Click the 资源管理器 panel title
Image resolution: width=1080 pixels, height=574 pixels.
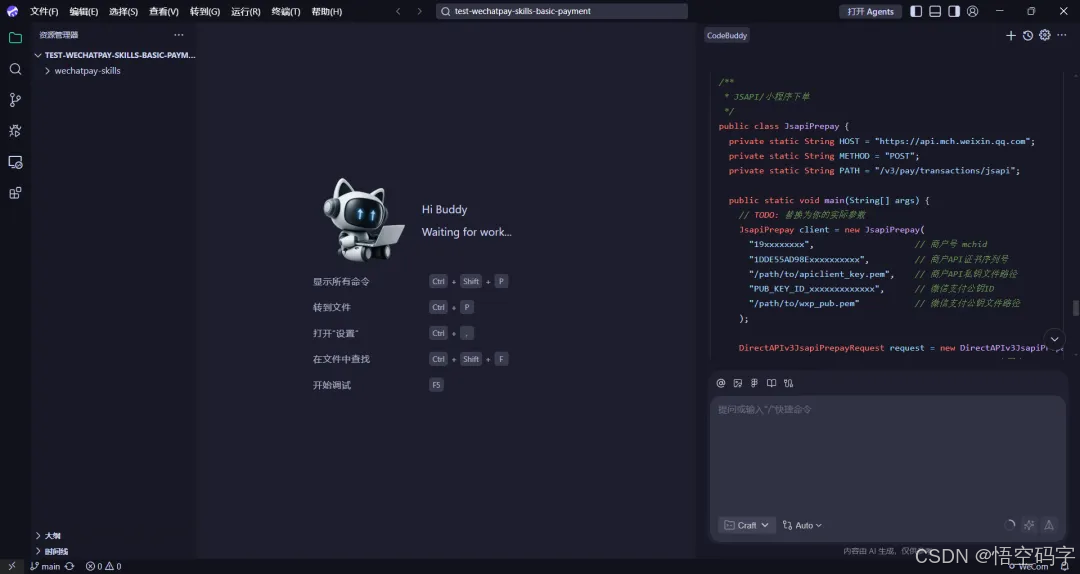59,34
